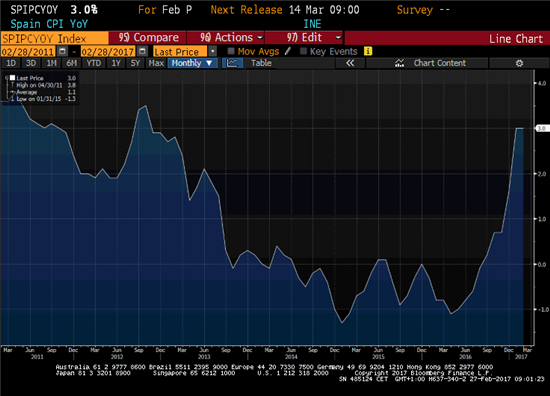The height and width of the screenshot is (396, 550).
Task: Click the end date field 02/28/2017
Action: pos(108,52)
